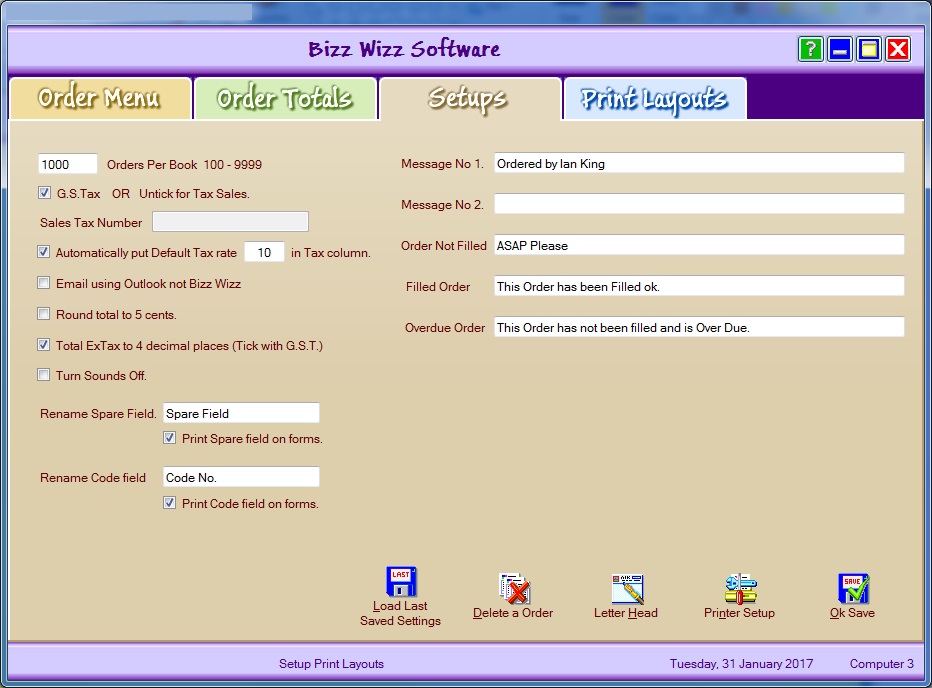This screenshot has height=688, width=932.
Task: Open Letter Head pen icon
Action: click(627, 588)
